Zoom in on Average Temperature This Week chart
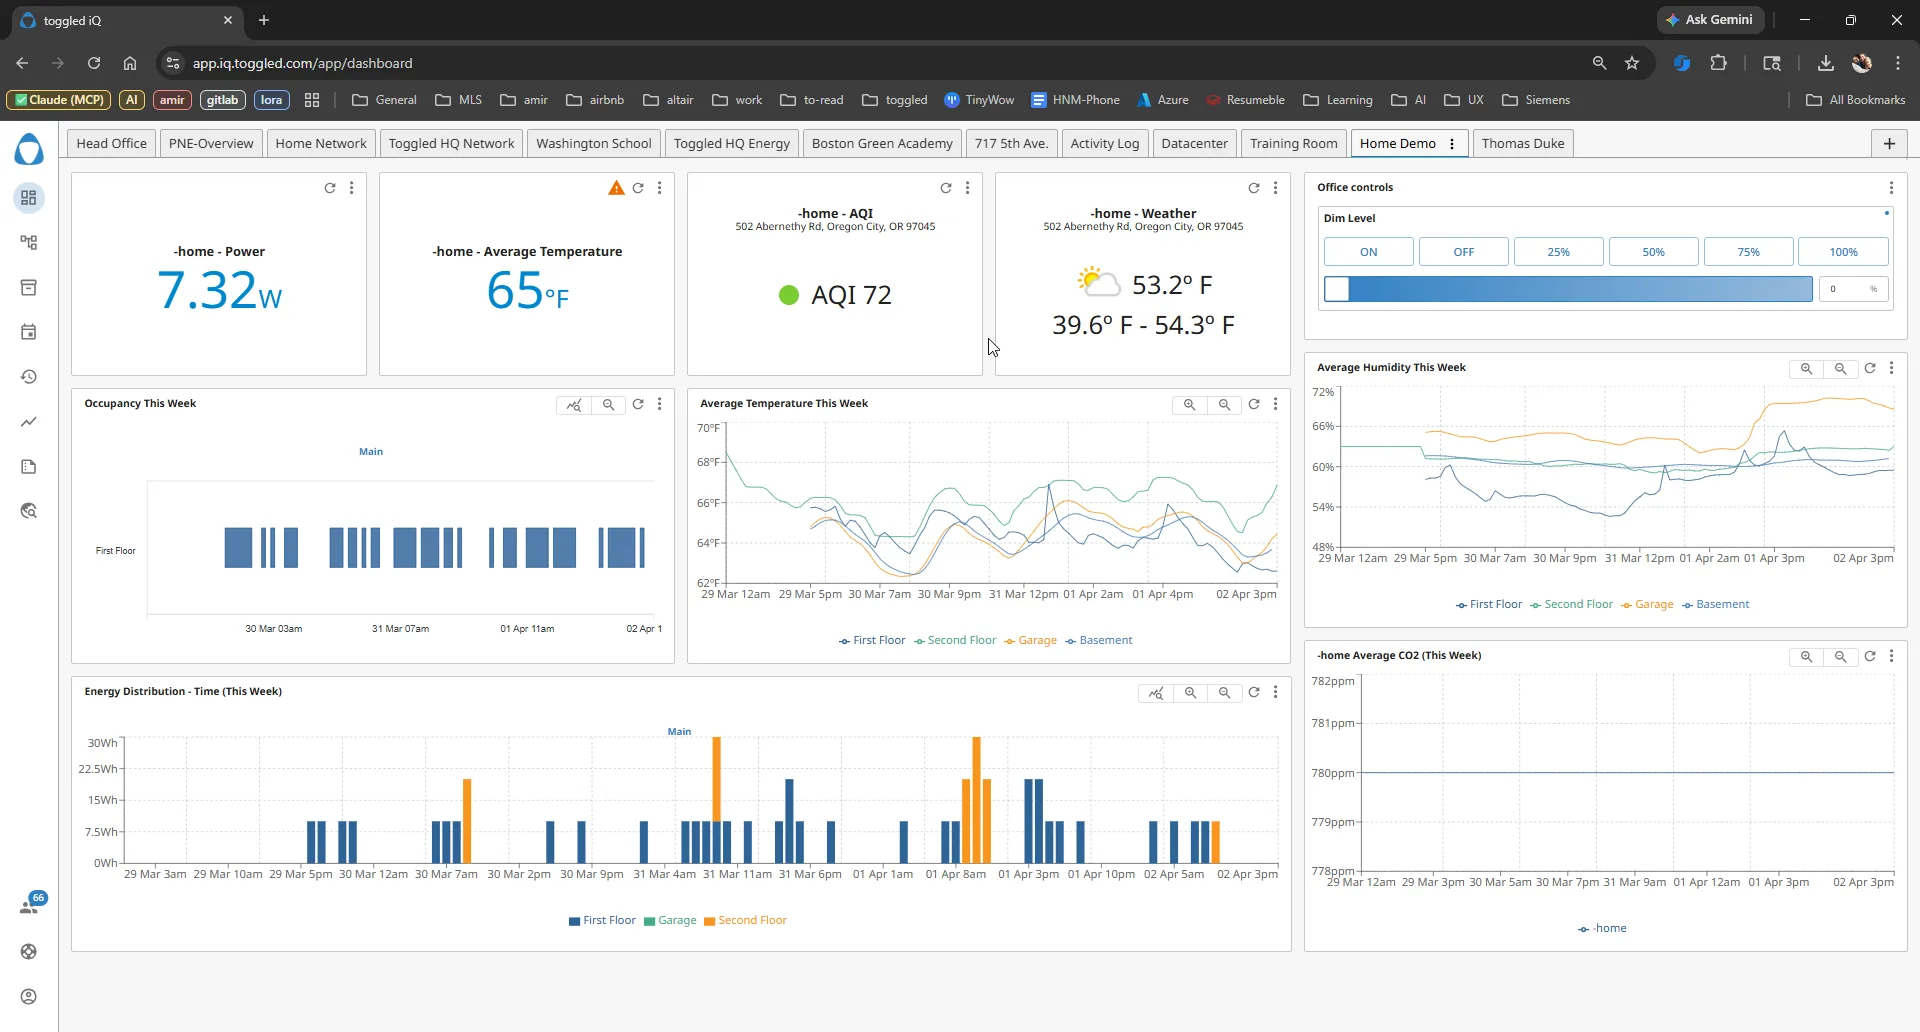 click(x=1190, y=405)
